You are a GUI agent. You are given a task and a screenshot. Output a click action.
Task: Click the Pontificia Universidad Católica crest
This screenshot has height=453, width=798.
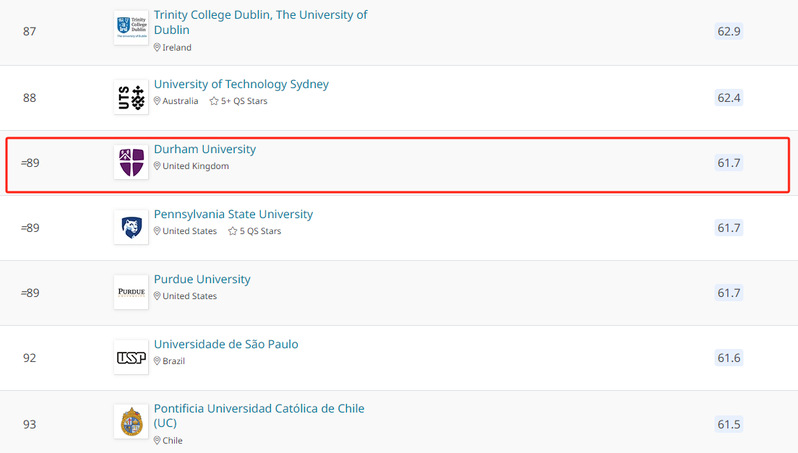131,422
